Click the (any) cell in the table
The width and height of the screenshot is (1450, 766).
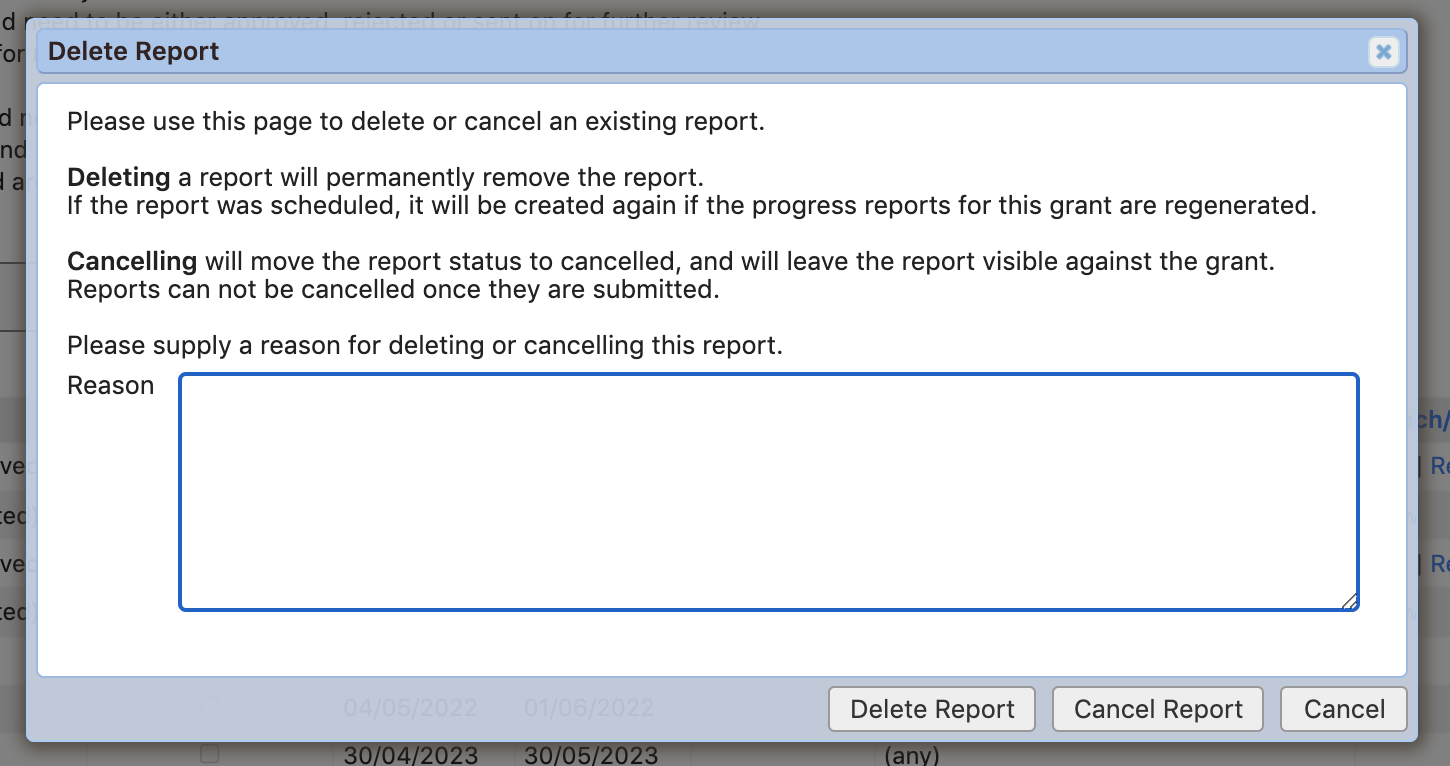point(912,755)
